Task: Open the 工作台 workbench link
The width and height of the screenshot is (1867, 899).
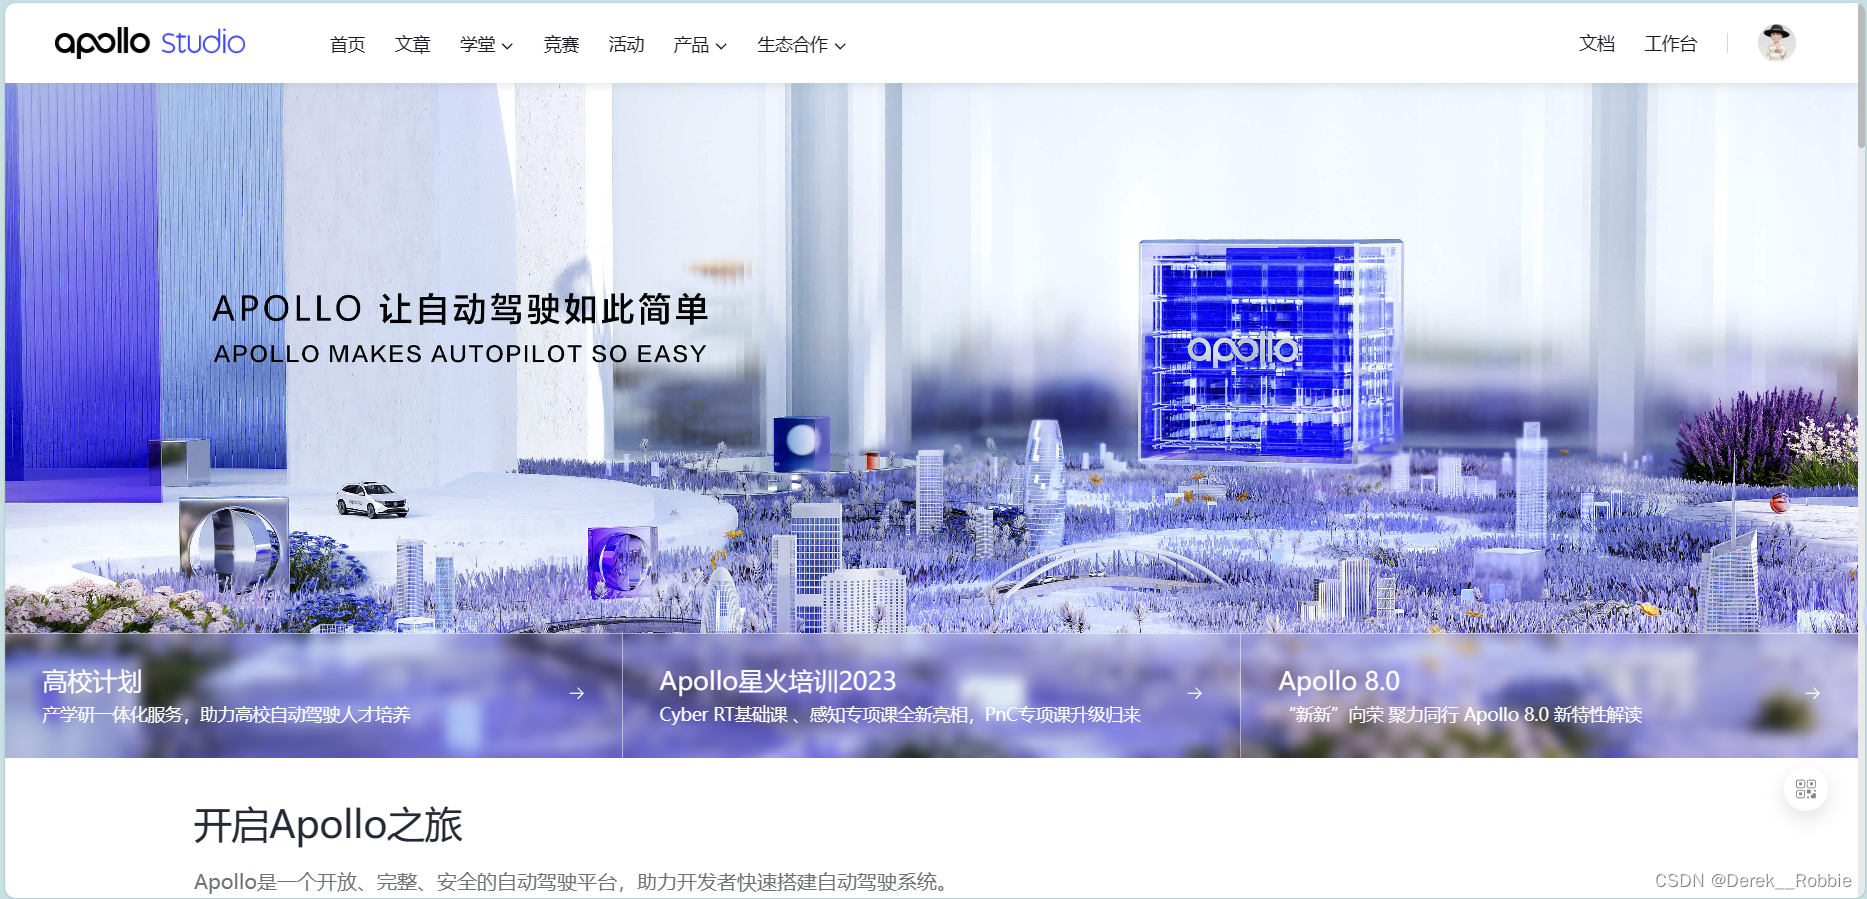Action: 1670,44
